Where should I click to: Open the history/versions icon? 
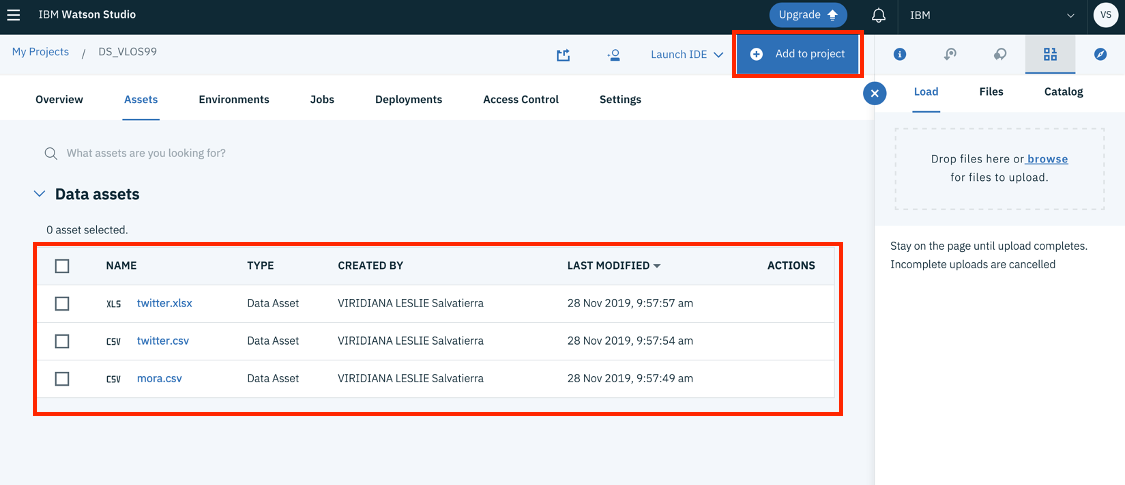pos(950,55)
